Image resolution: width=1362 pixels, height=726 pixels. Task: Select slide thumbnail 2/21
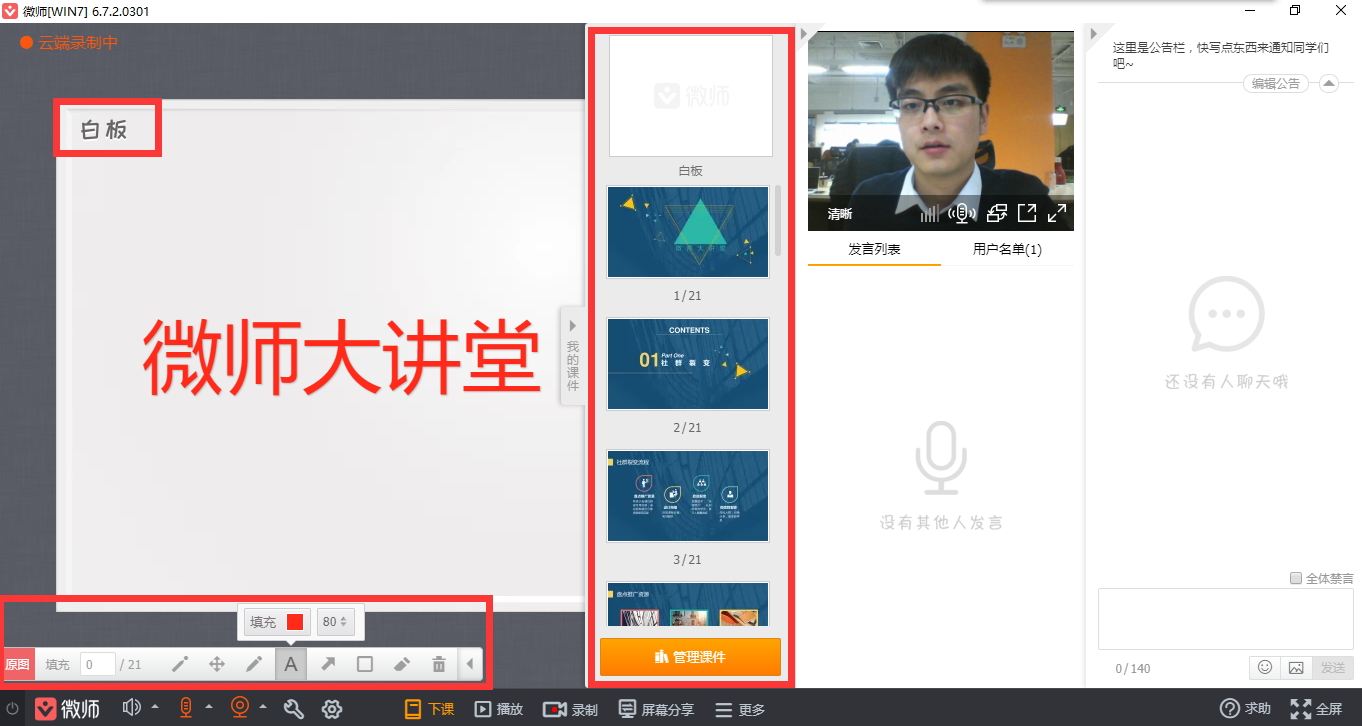(689, 364)
